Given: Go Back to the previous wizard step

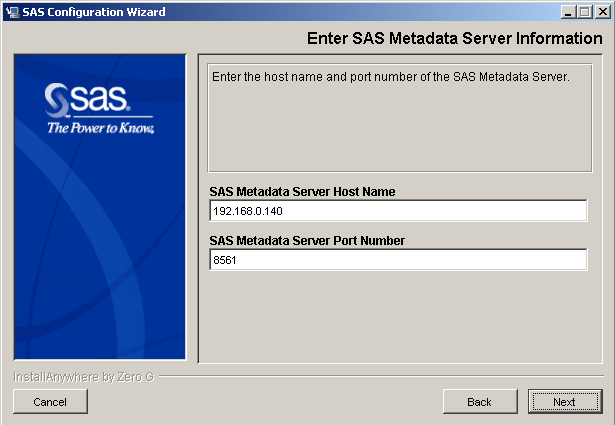Looking at the screenshot, I should point(480,401).
